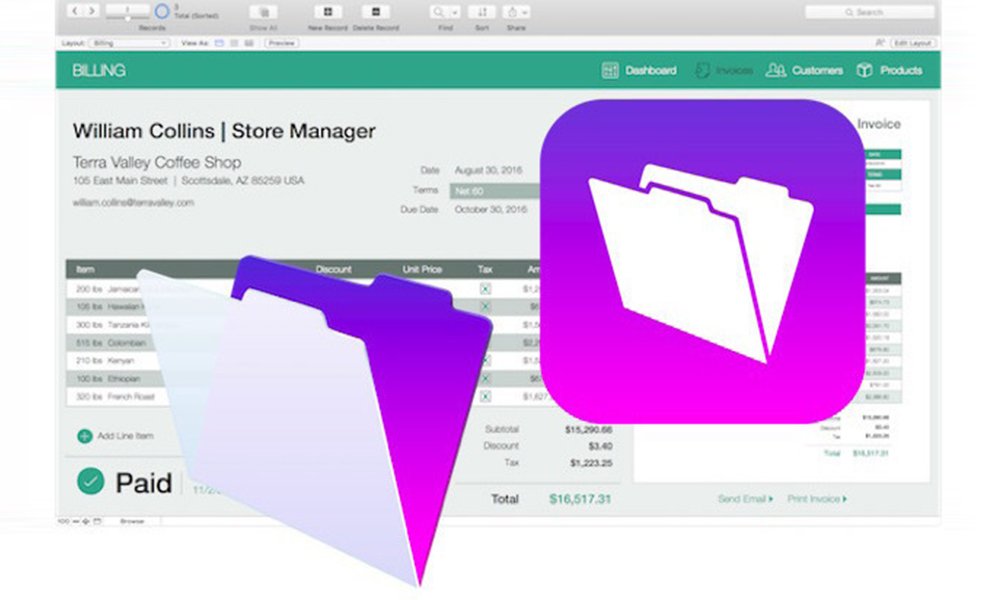The width and height of the screenshot is (1000, 600).
Task: Switch to Form view icon
Action: click(219, 43)
